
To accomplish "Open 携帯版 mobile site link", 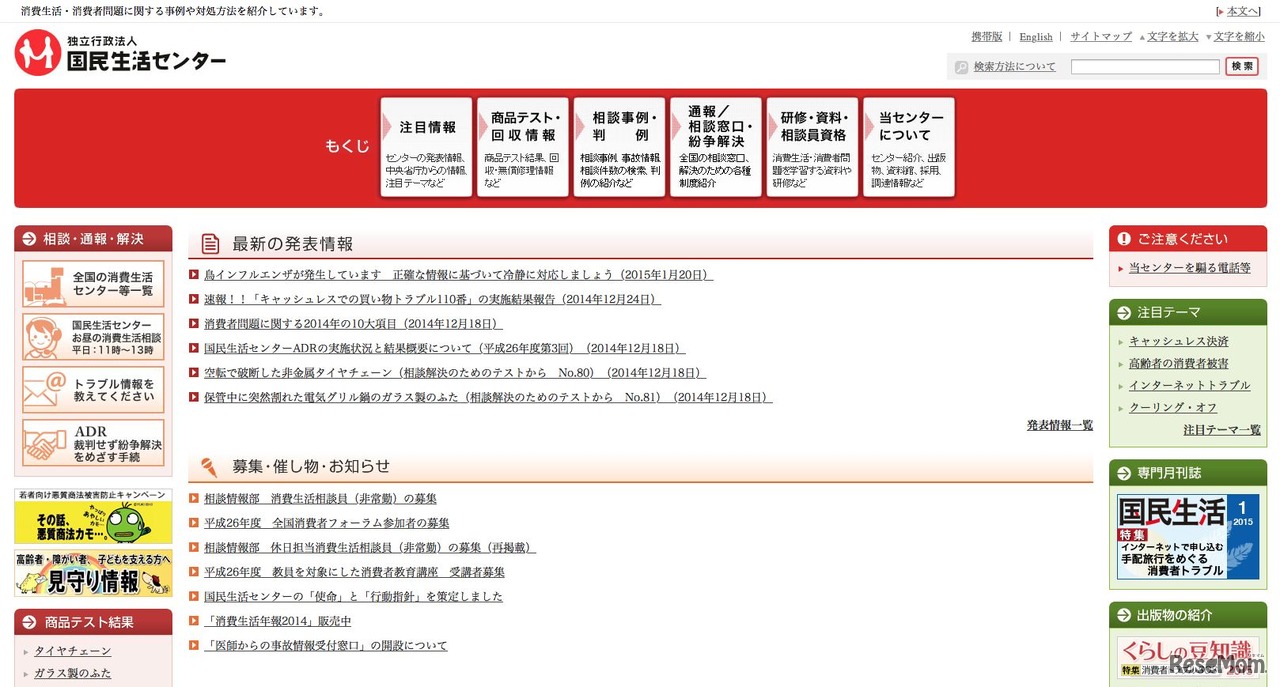I will [x=987, y=37].
